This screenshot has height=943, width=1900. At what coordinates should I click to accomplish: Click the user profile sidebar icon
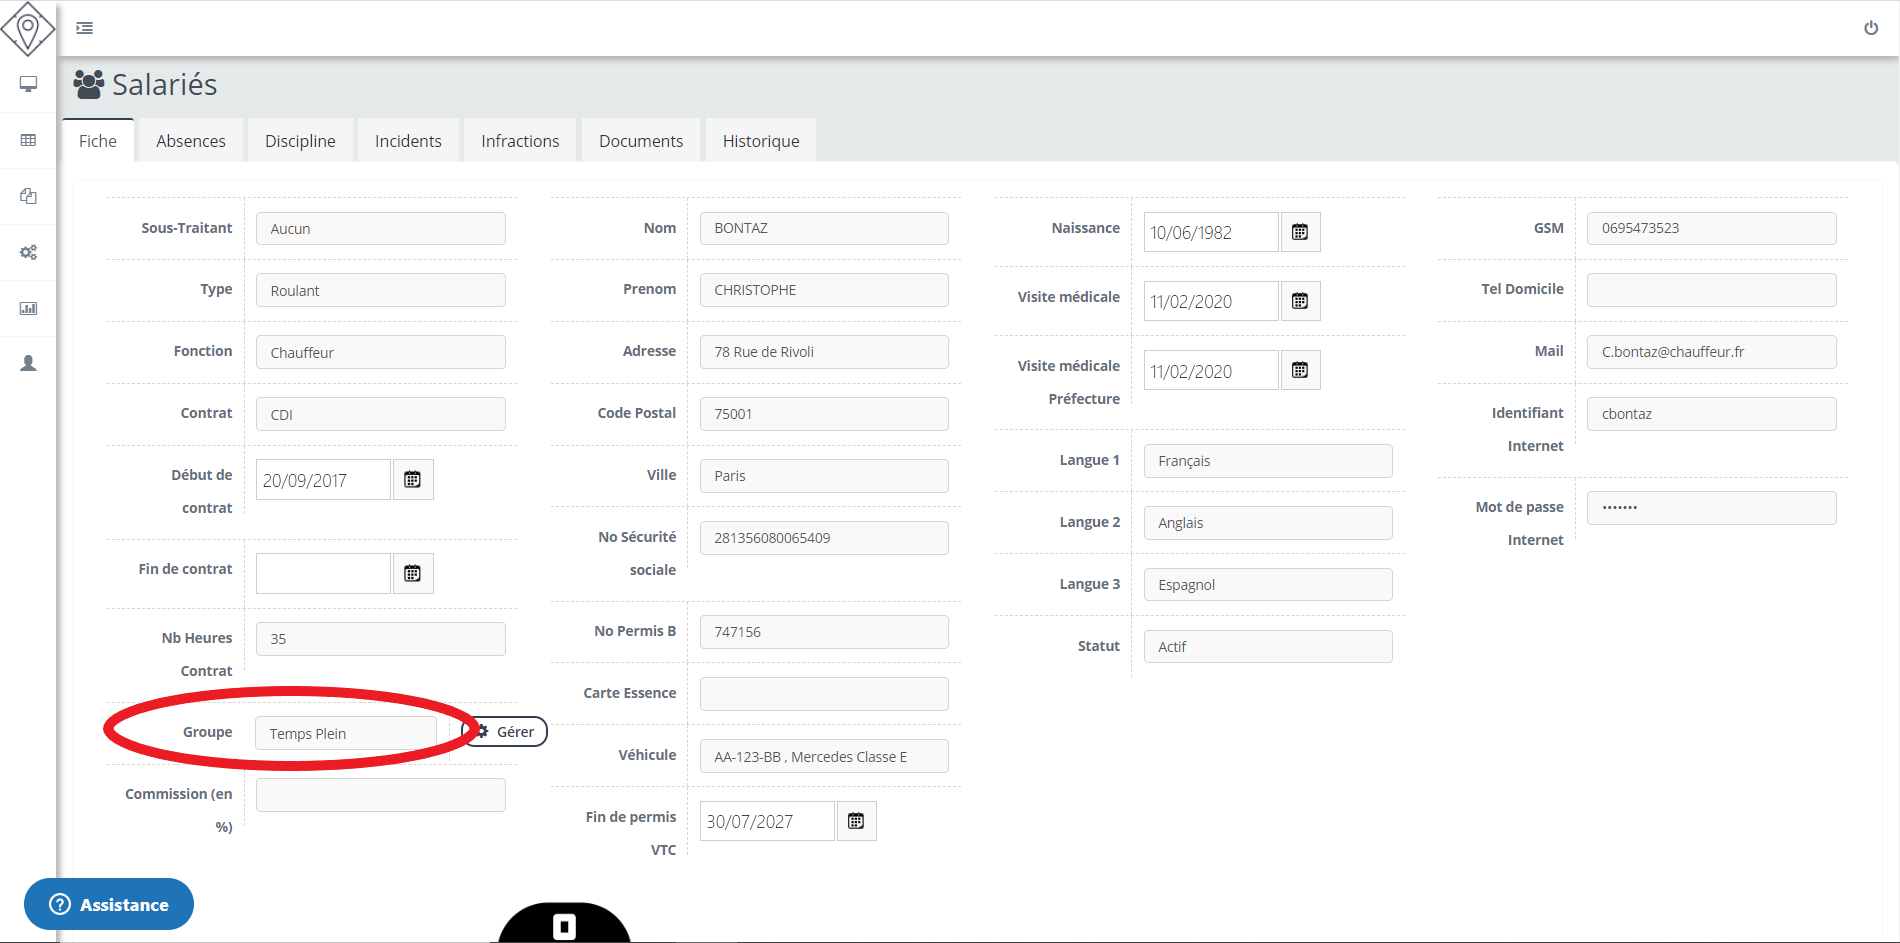pyautogui.click(x=28, y=363)
